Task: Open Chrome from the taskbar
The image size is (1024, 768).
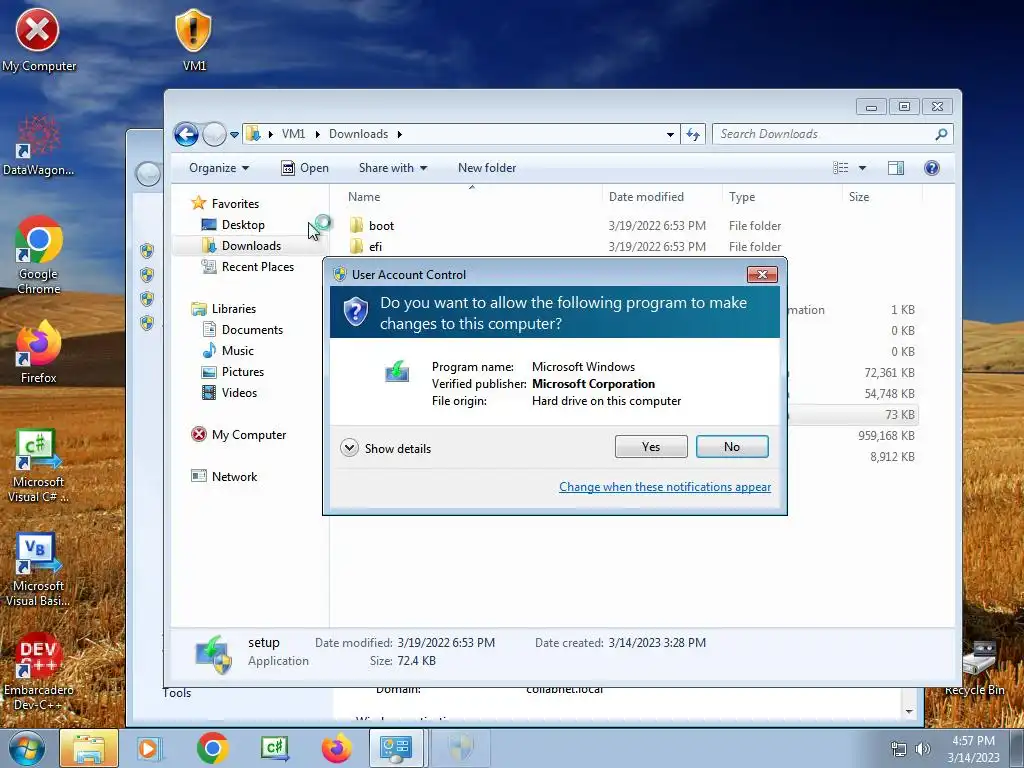Action: (x=212, y=748)
